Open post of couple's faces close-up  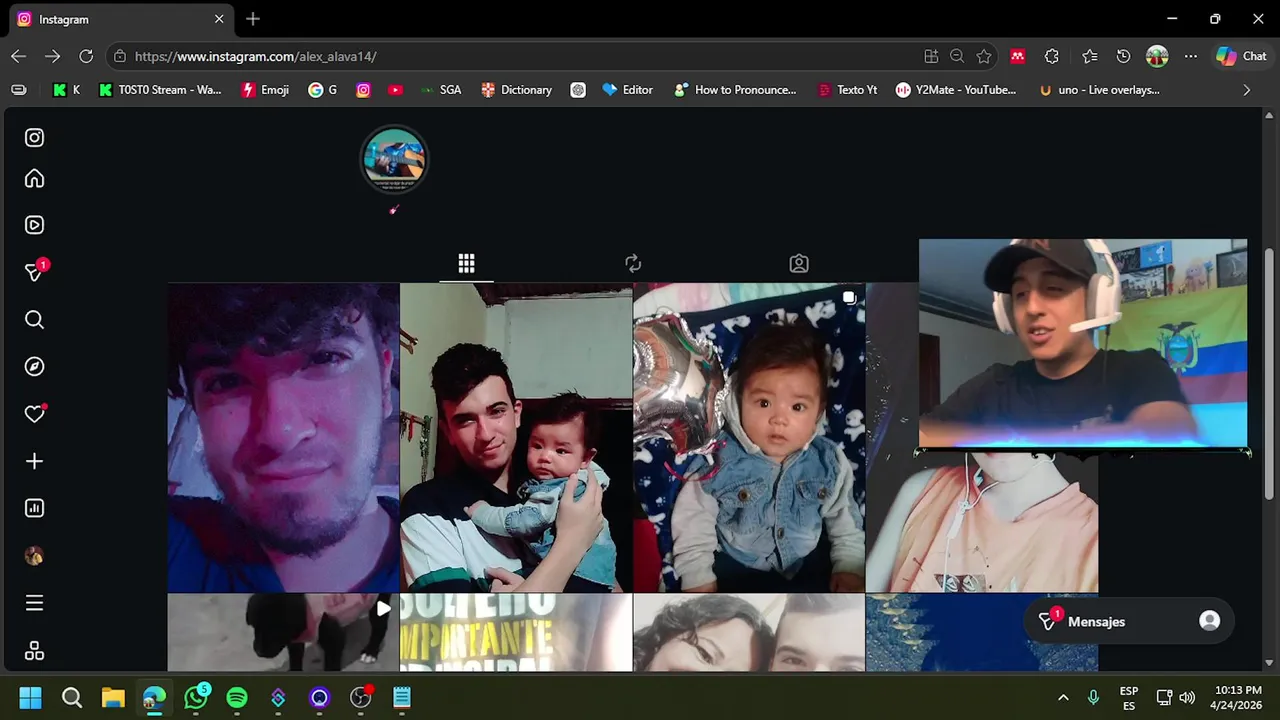click(749, 632)
